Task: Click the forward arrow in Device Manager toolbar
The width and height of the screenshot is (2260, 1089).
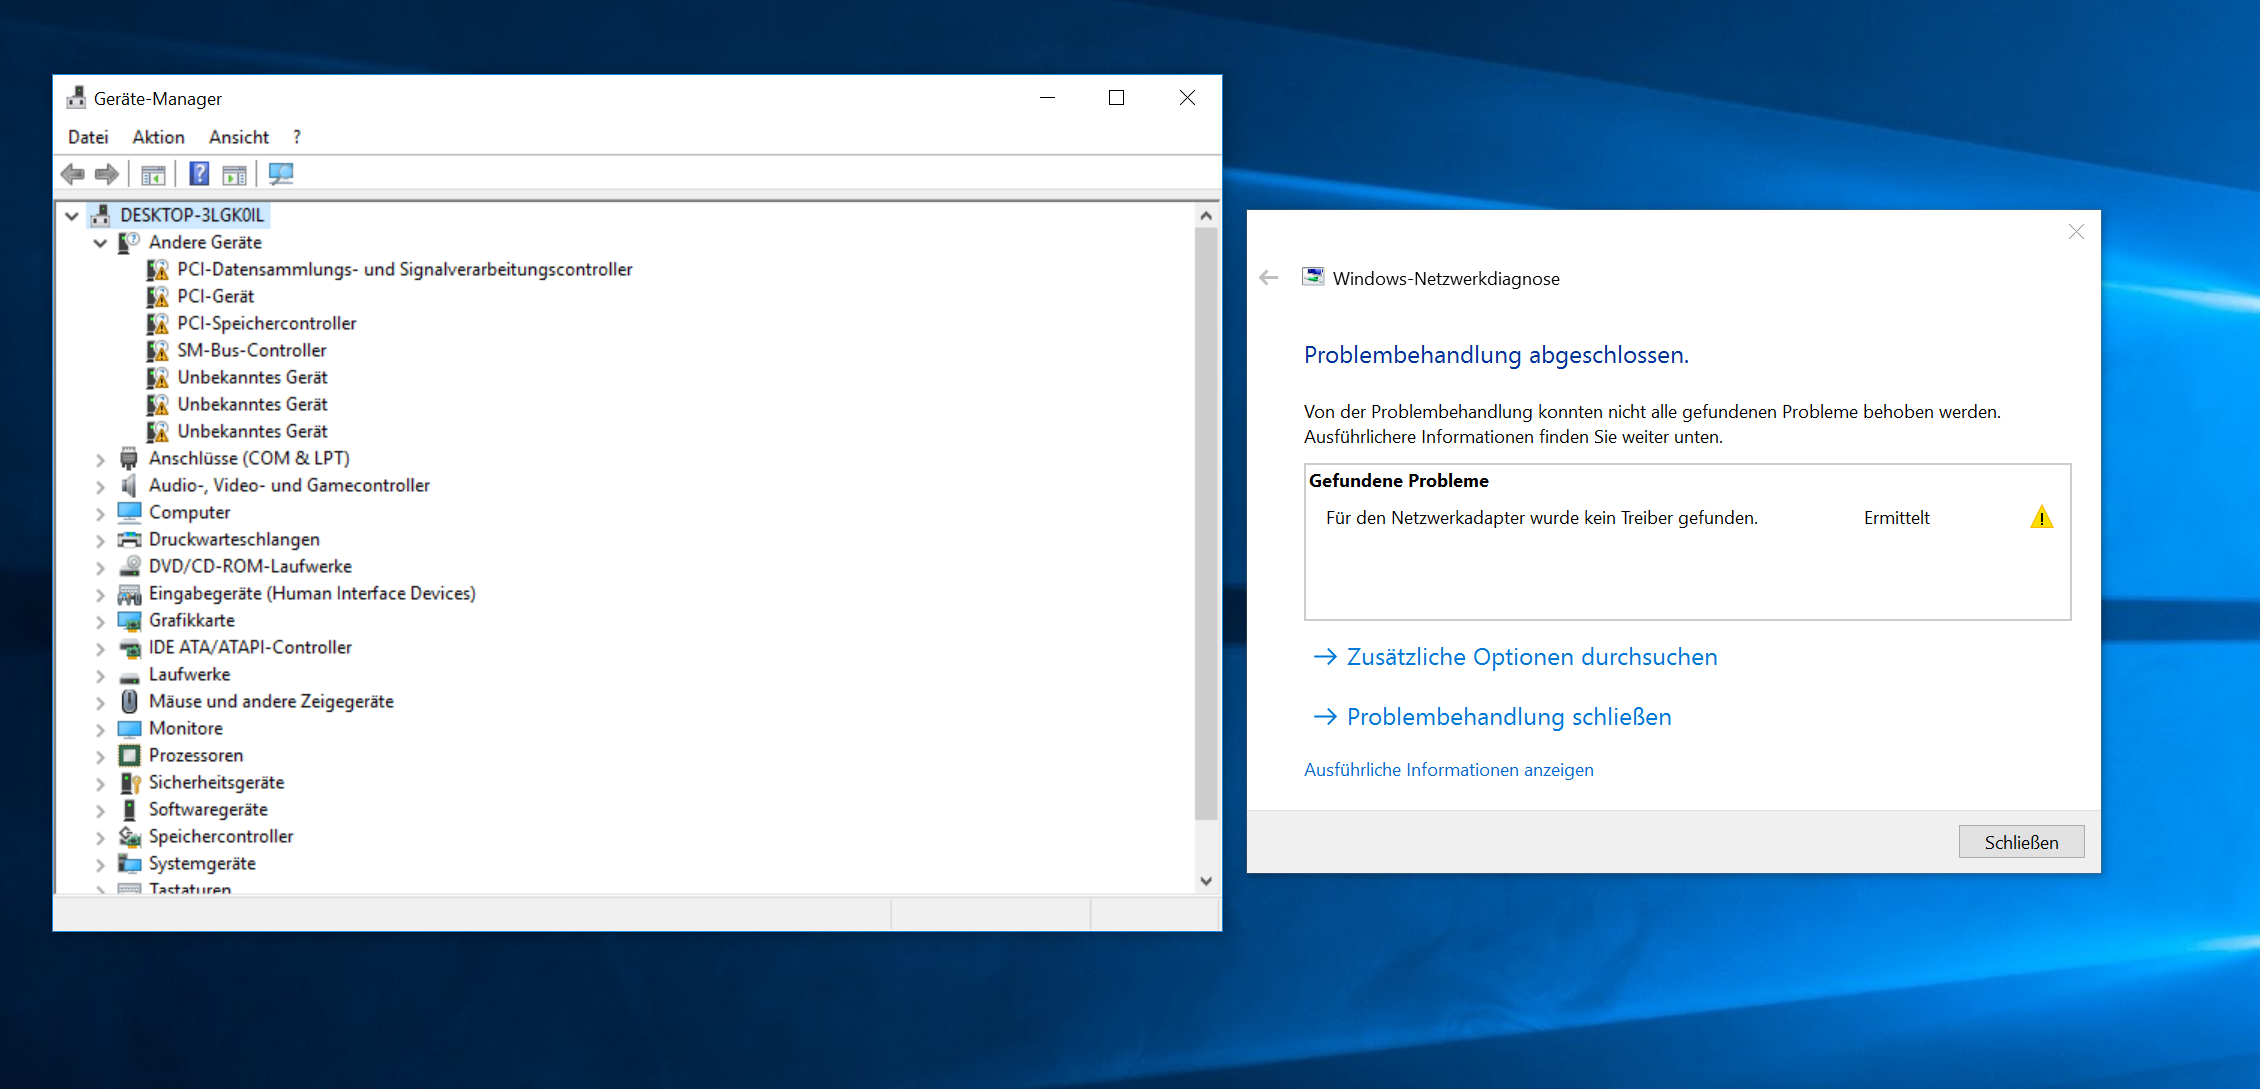Action: pos(107,174)
